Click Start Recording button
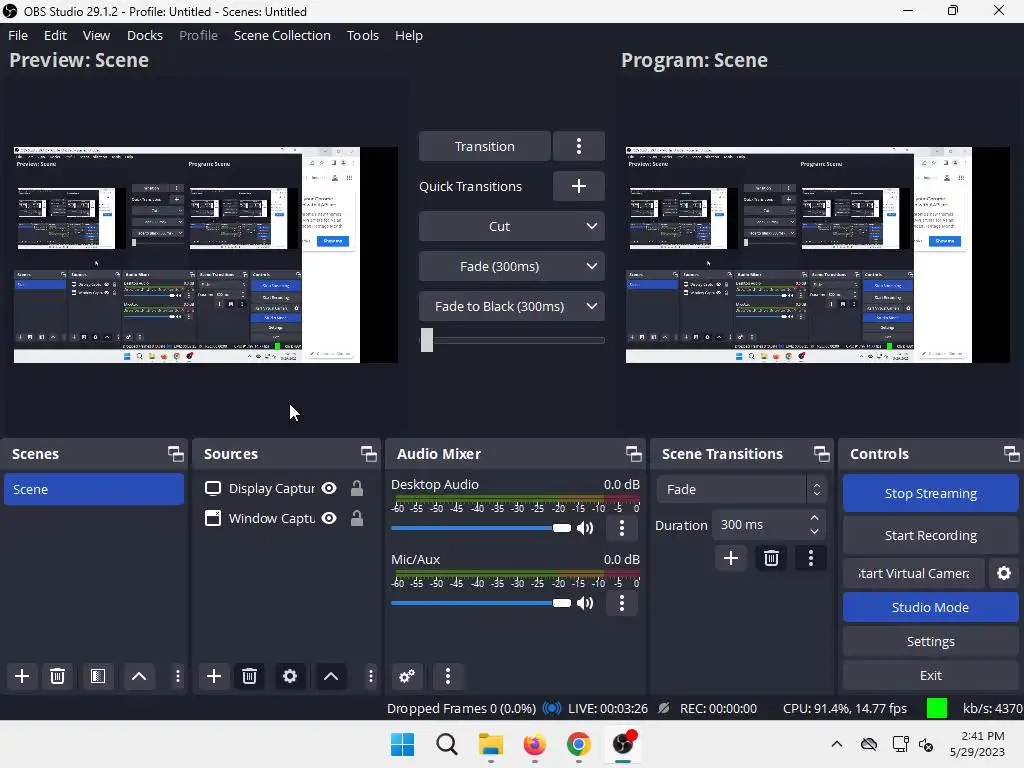Screen dimensions: 1024x768 930,536
